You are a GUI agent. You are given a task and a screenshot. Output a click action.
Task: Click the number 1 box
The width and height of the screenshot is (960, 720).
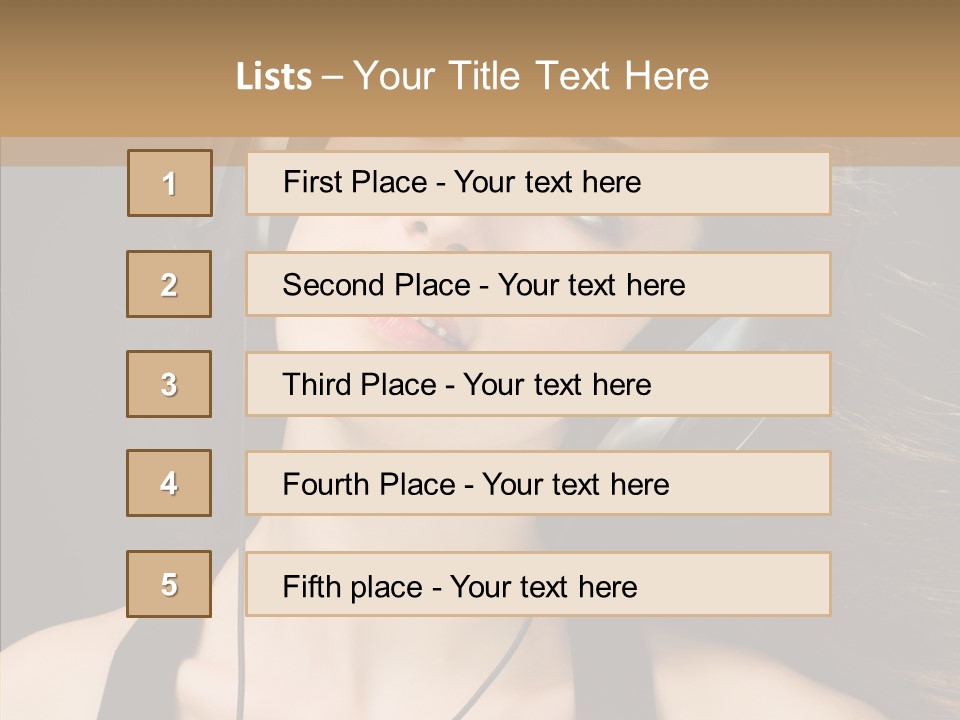[x=170, y=183]
